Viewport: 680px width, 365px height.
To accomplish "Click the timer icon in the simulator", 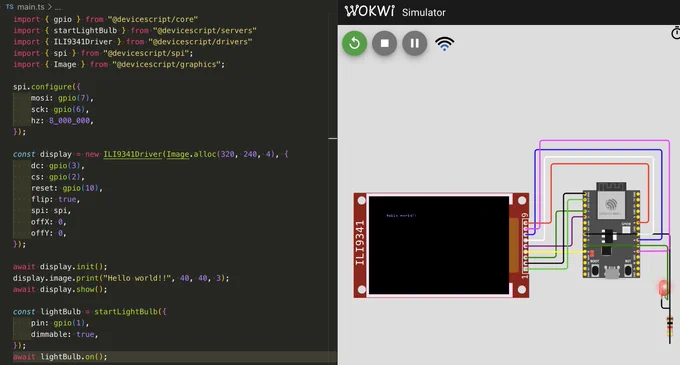I will 676,33.
